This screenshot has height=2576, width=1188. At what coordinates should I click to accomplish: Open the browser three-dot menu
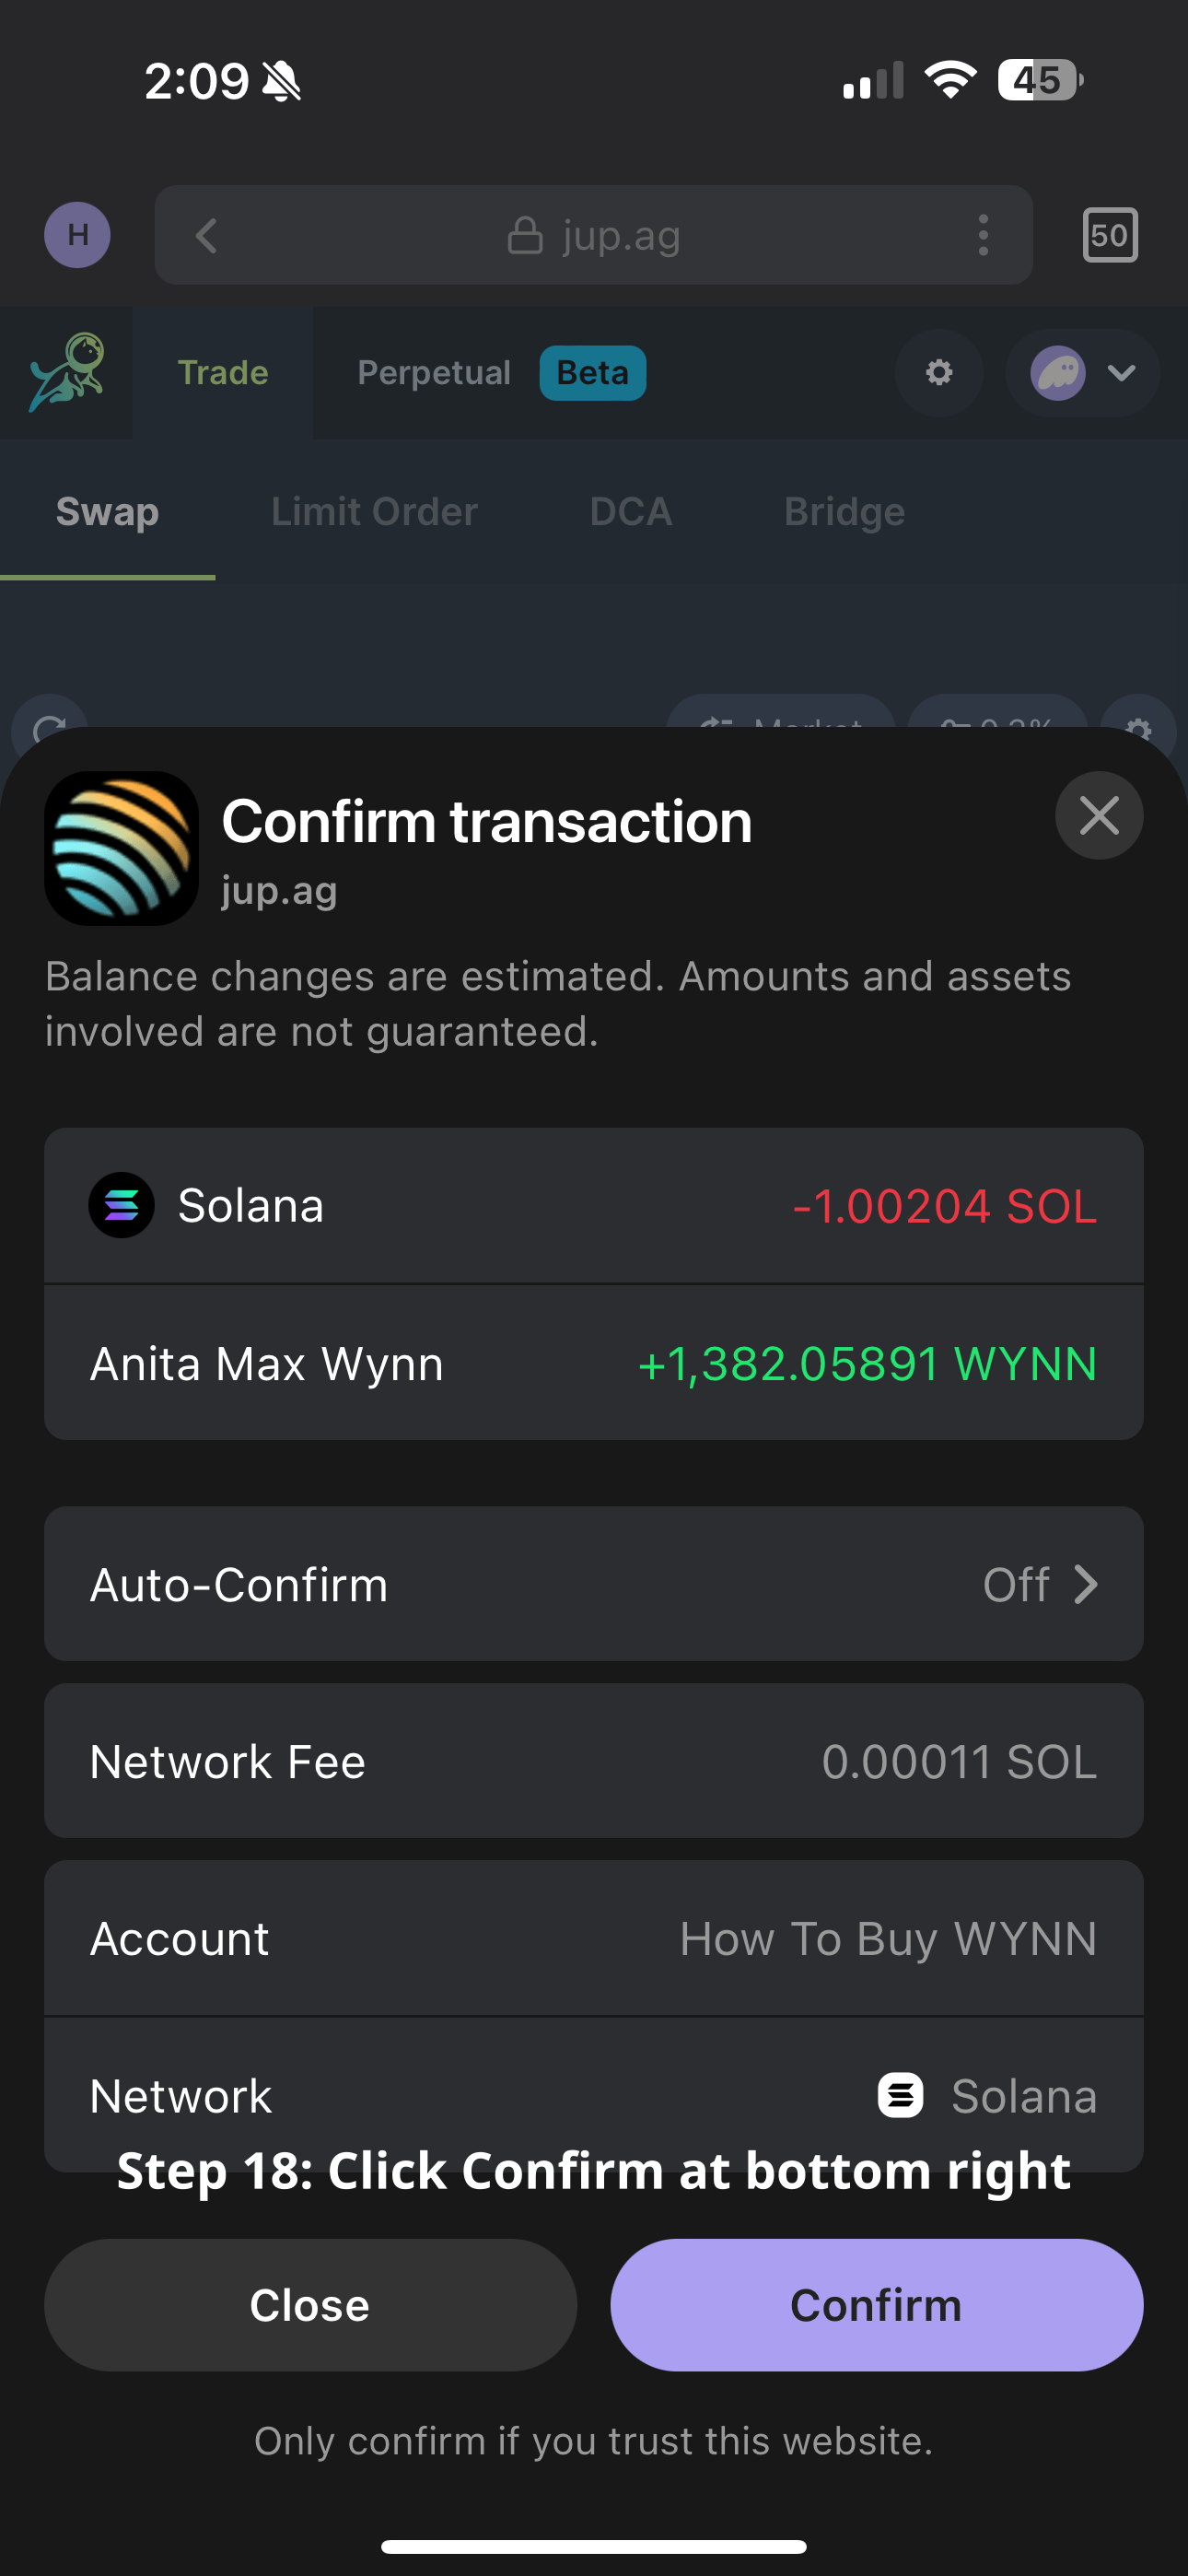pyautogui.click(x=983, y=235)
